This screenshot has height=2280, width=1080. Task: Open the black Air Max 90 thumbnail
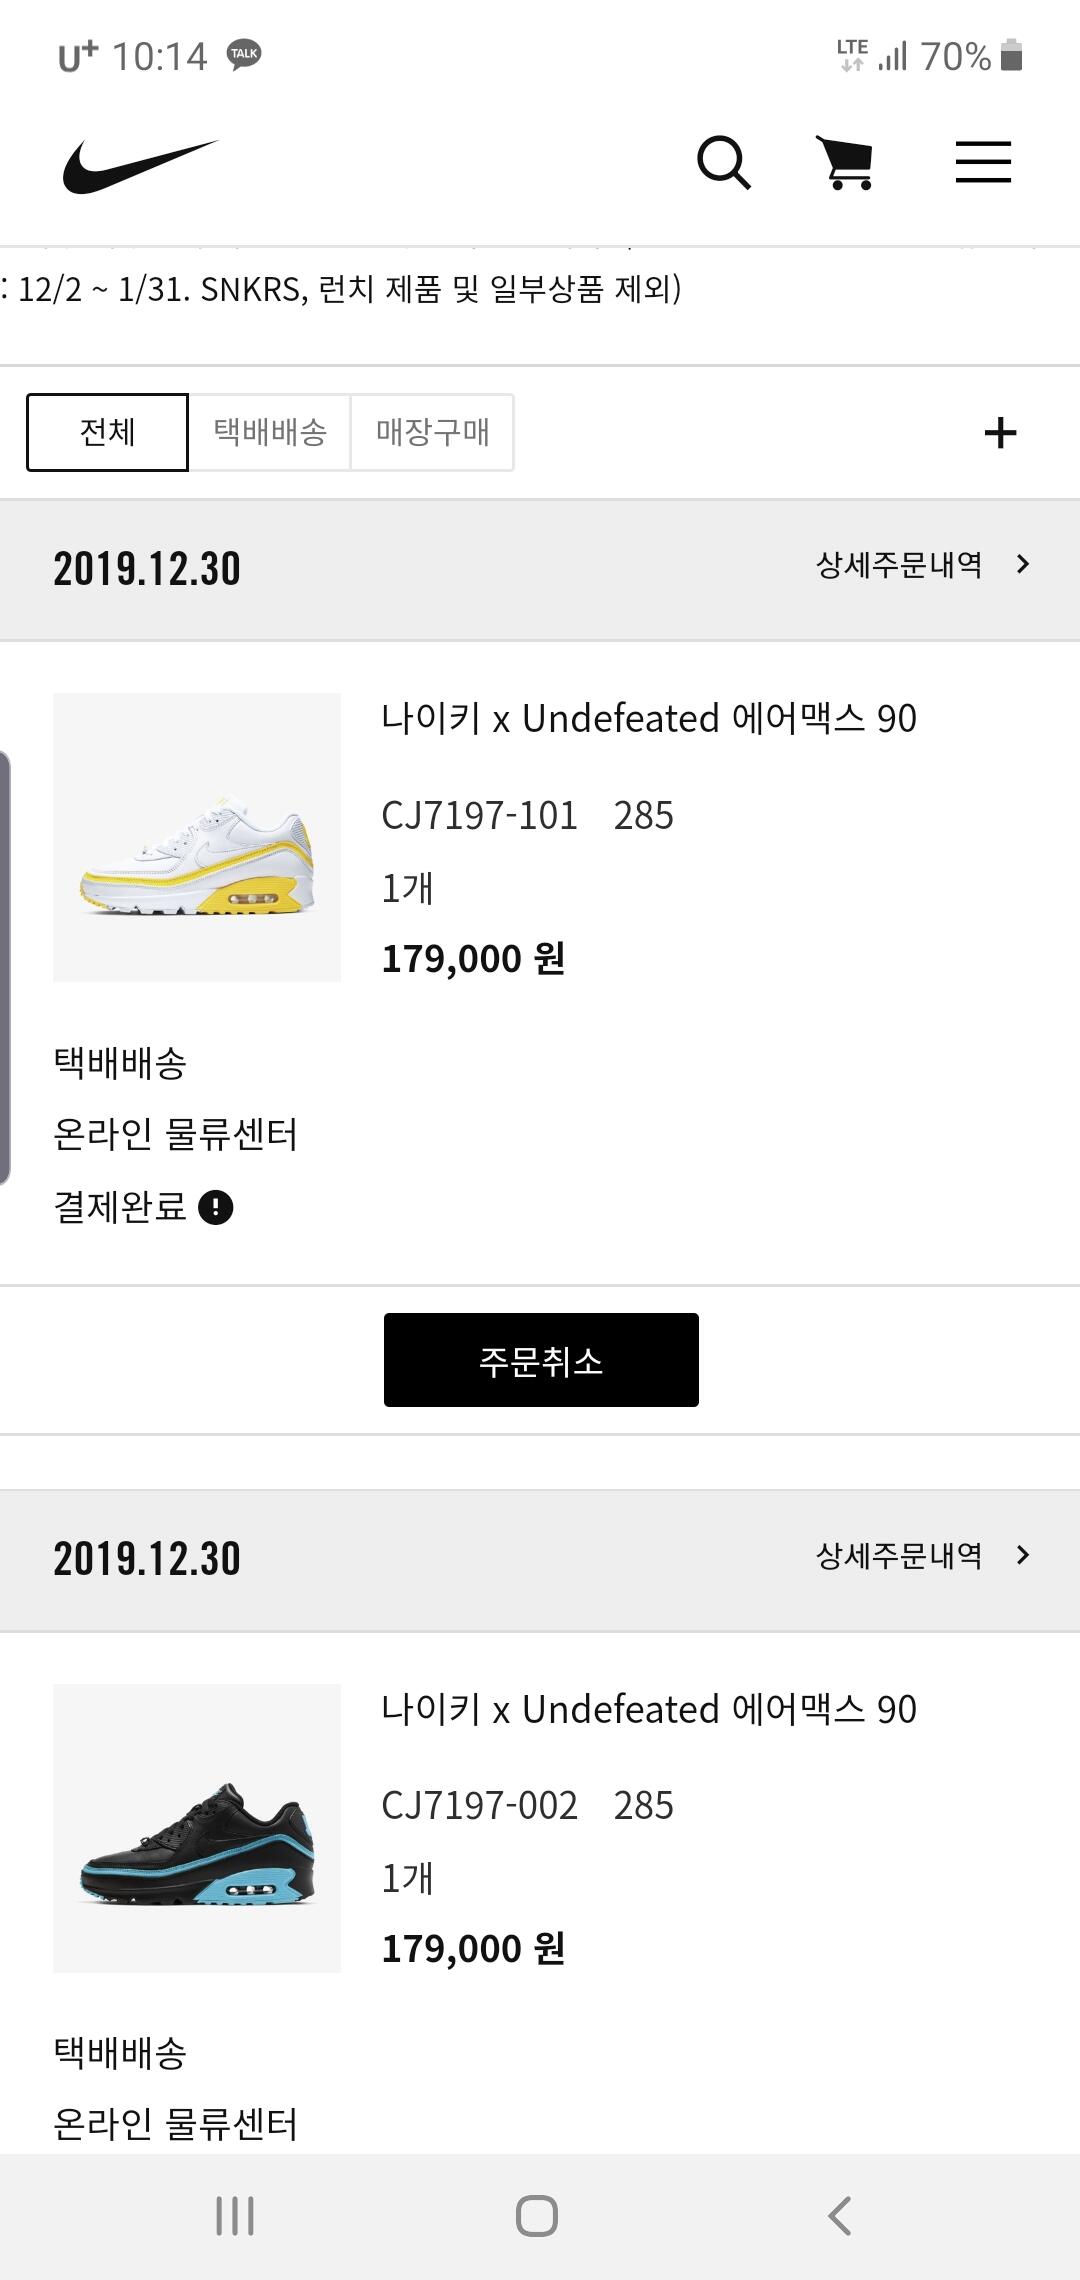197,1828
